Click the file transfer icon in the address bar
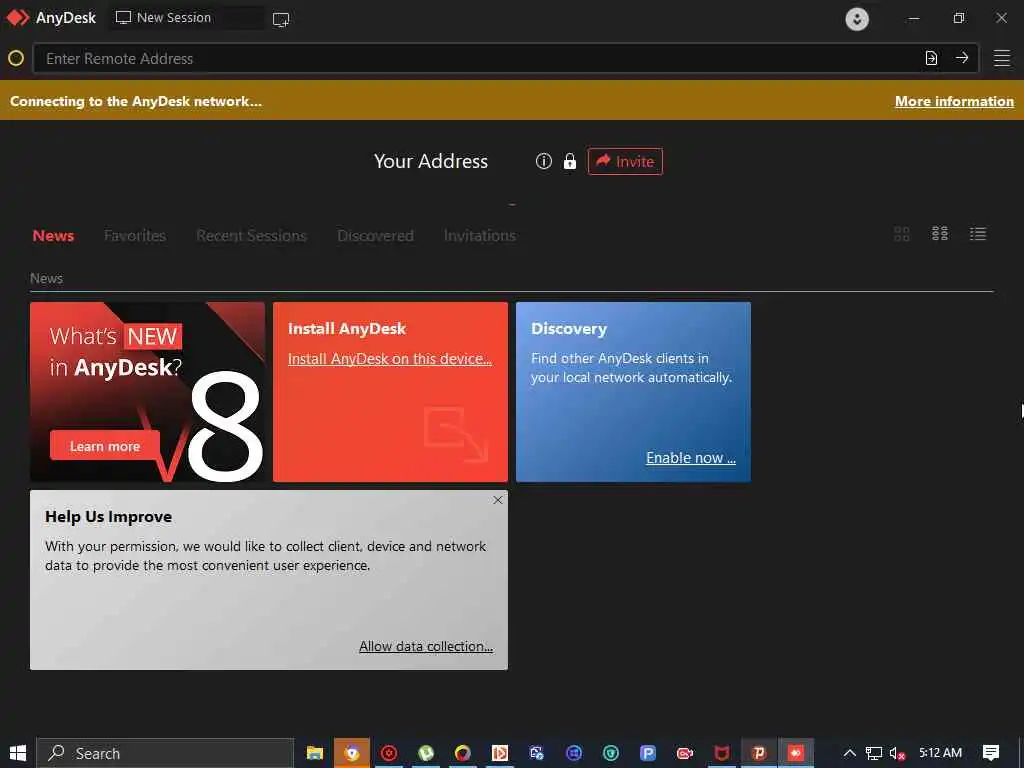1024x768 pixels. point(931,58)
